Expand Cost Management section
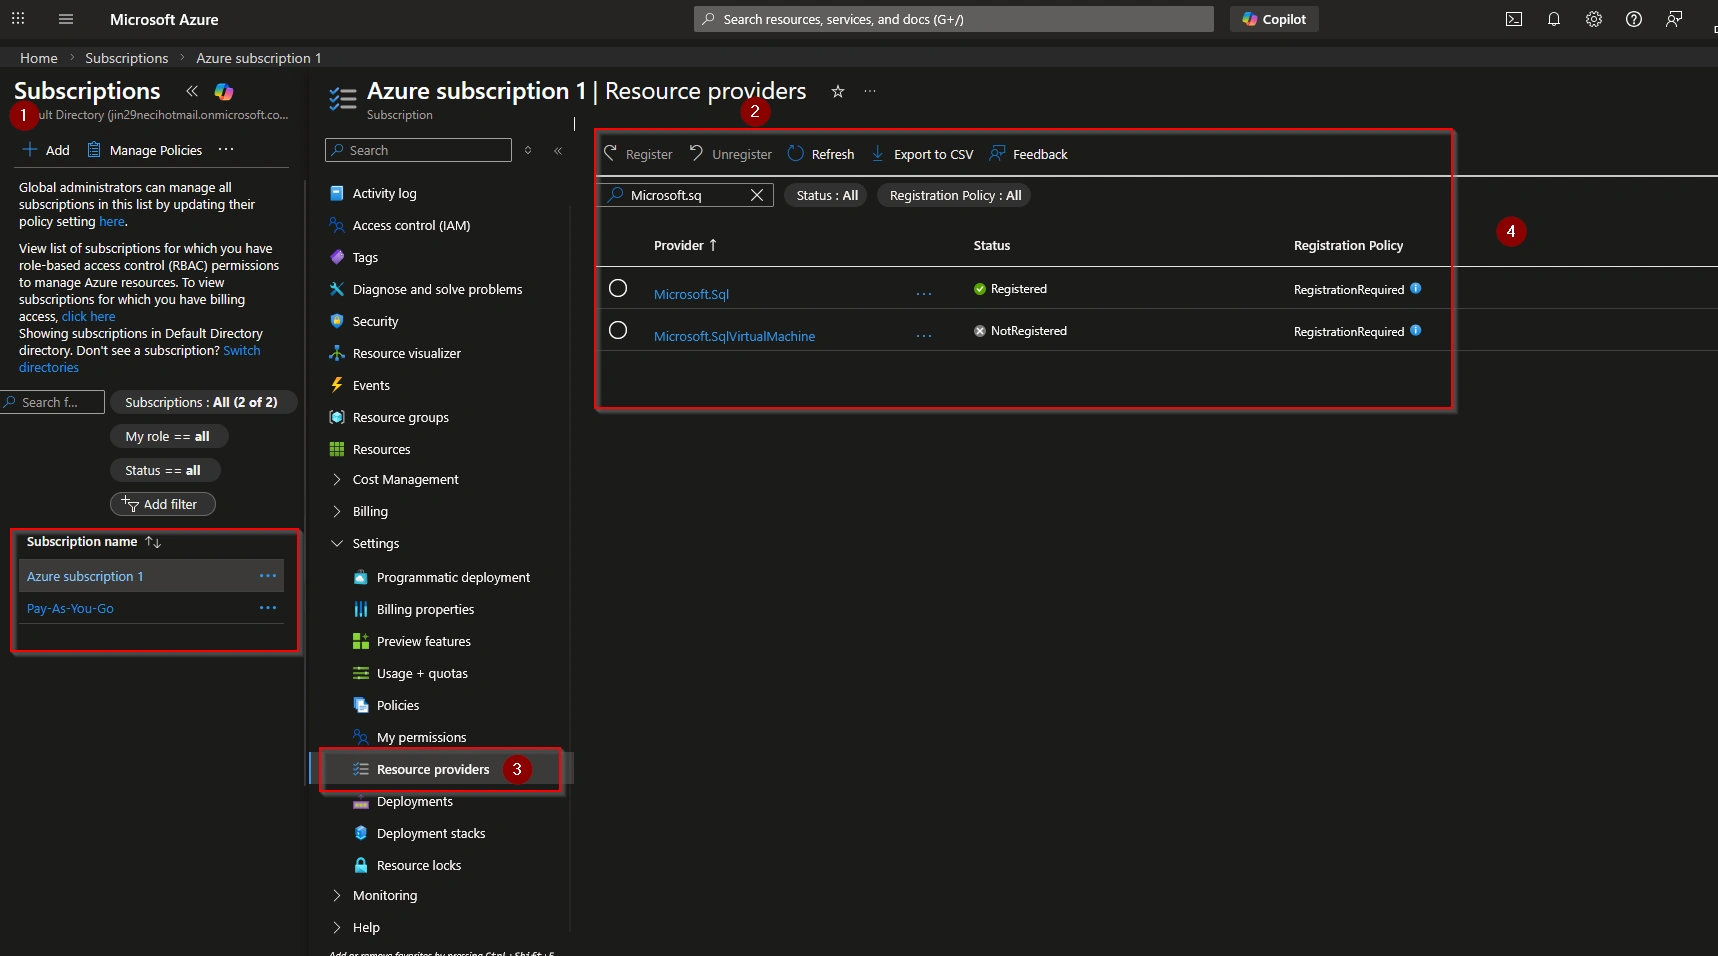The height and width of the screenshot is (956, 1718). pyautogui.click(x=395, y=480)
